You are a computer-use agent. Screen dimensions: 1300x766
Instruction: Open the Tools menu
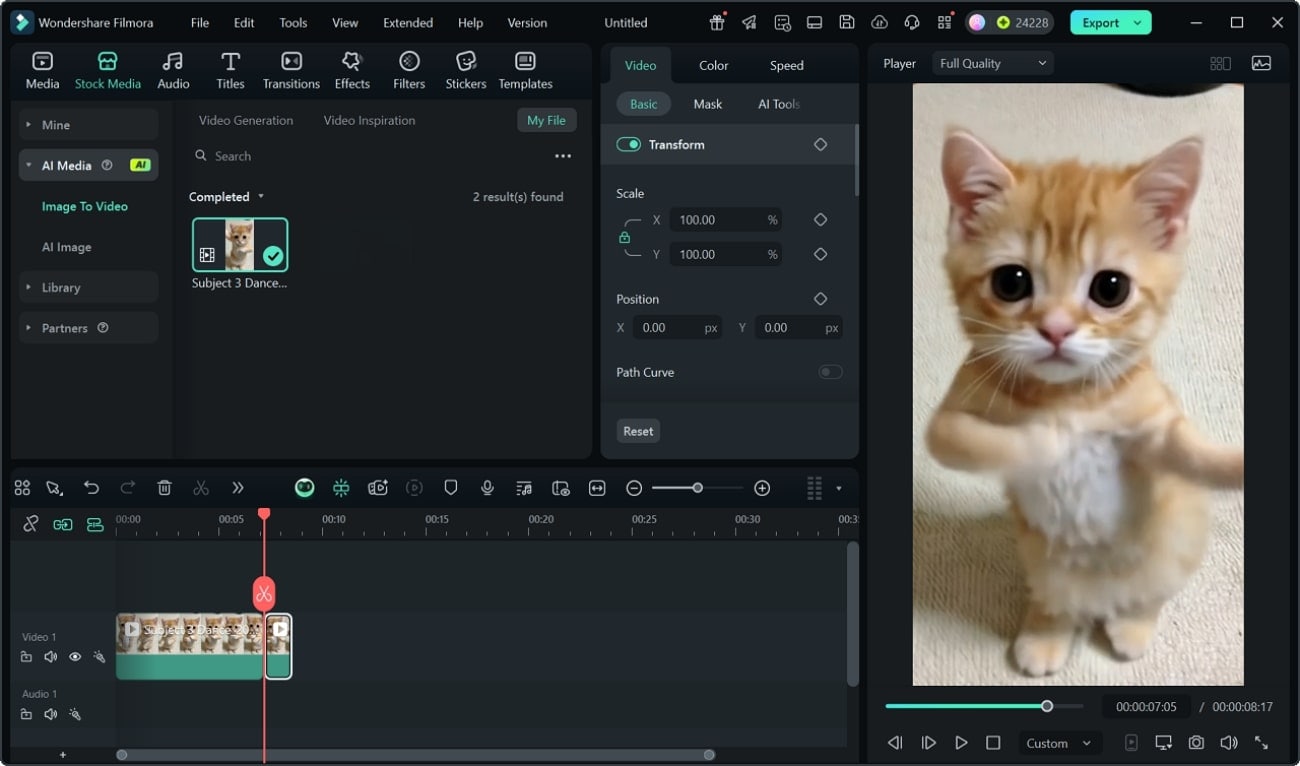(293, 22)
